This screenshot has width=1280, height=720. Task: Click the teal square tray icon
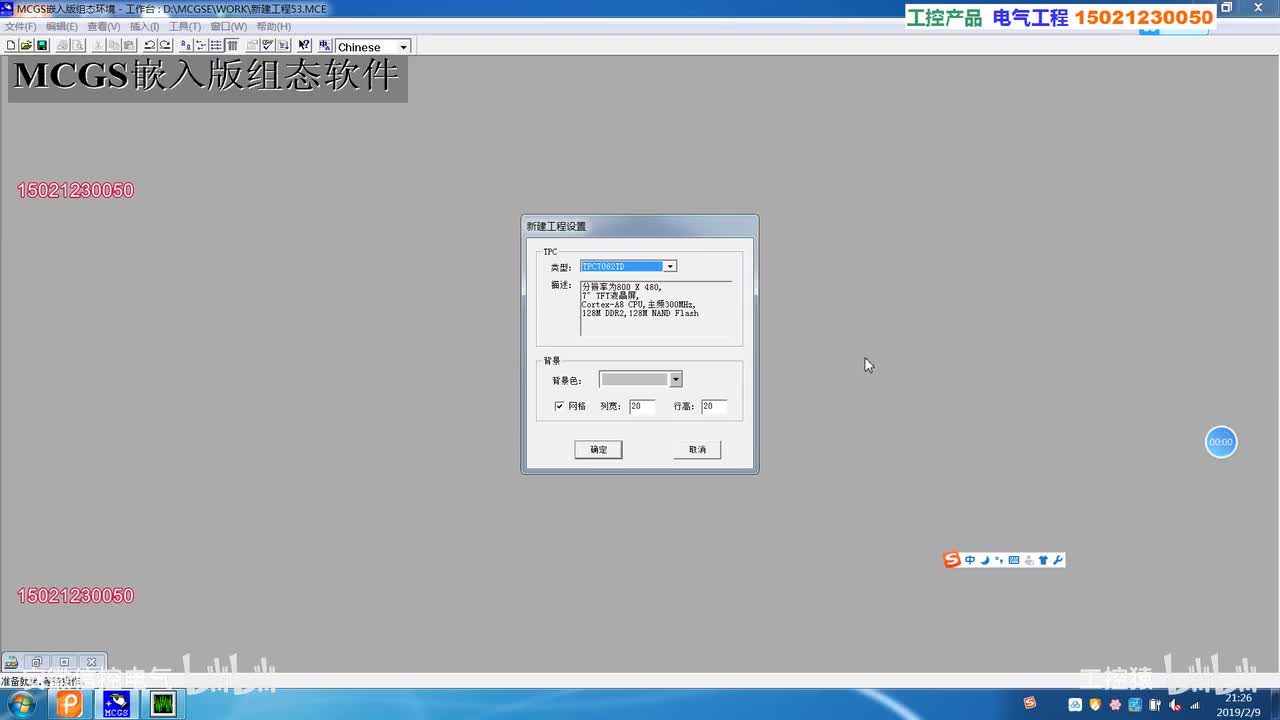tap(1135, 705)
